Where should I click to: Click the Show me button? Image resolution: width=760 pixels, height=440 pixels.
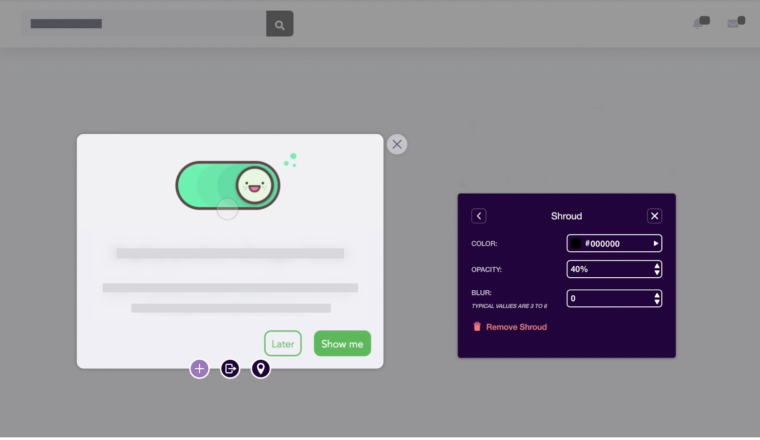point(342,344)
